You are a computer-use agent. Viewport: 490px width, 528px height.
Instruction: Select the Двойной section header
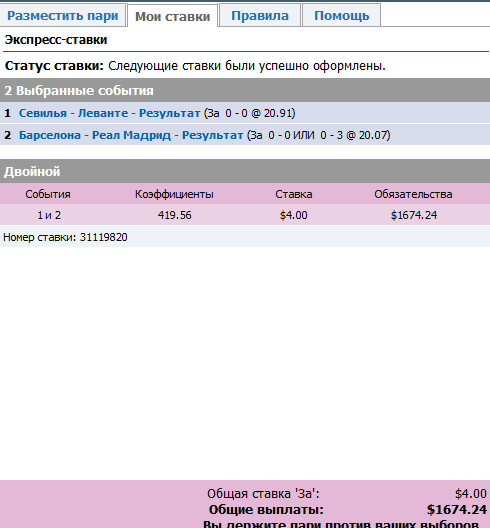245,171
